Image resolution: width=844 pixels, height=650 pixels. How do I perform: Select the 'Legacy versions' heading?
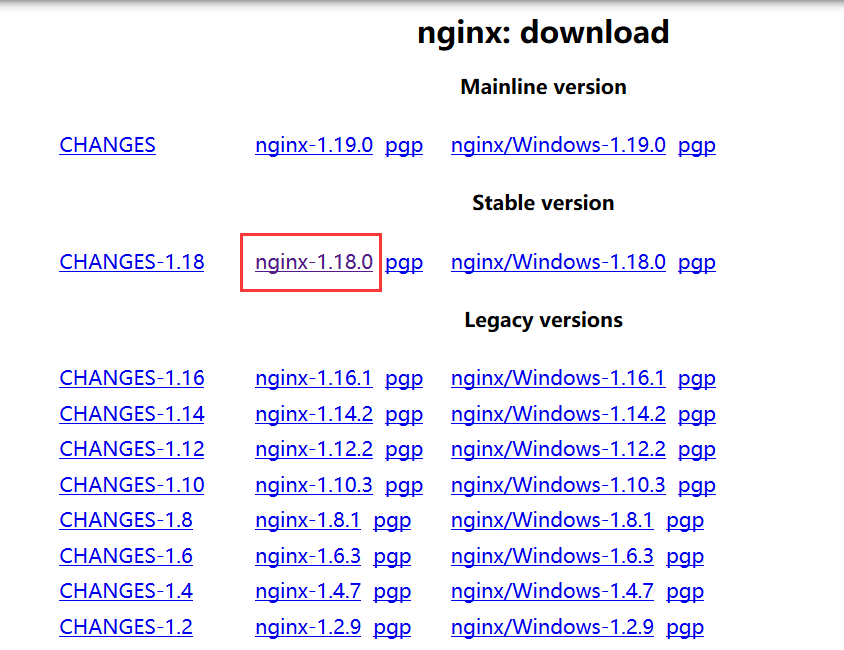coord(543,320)
